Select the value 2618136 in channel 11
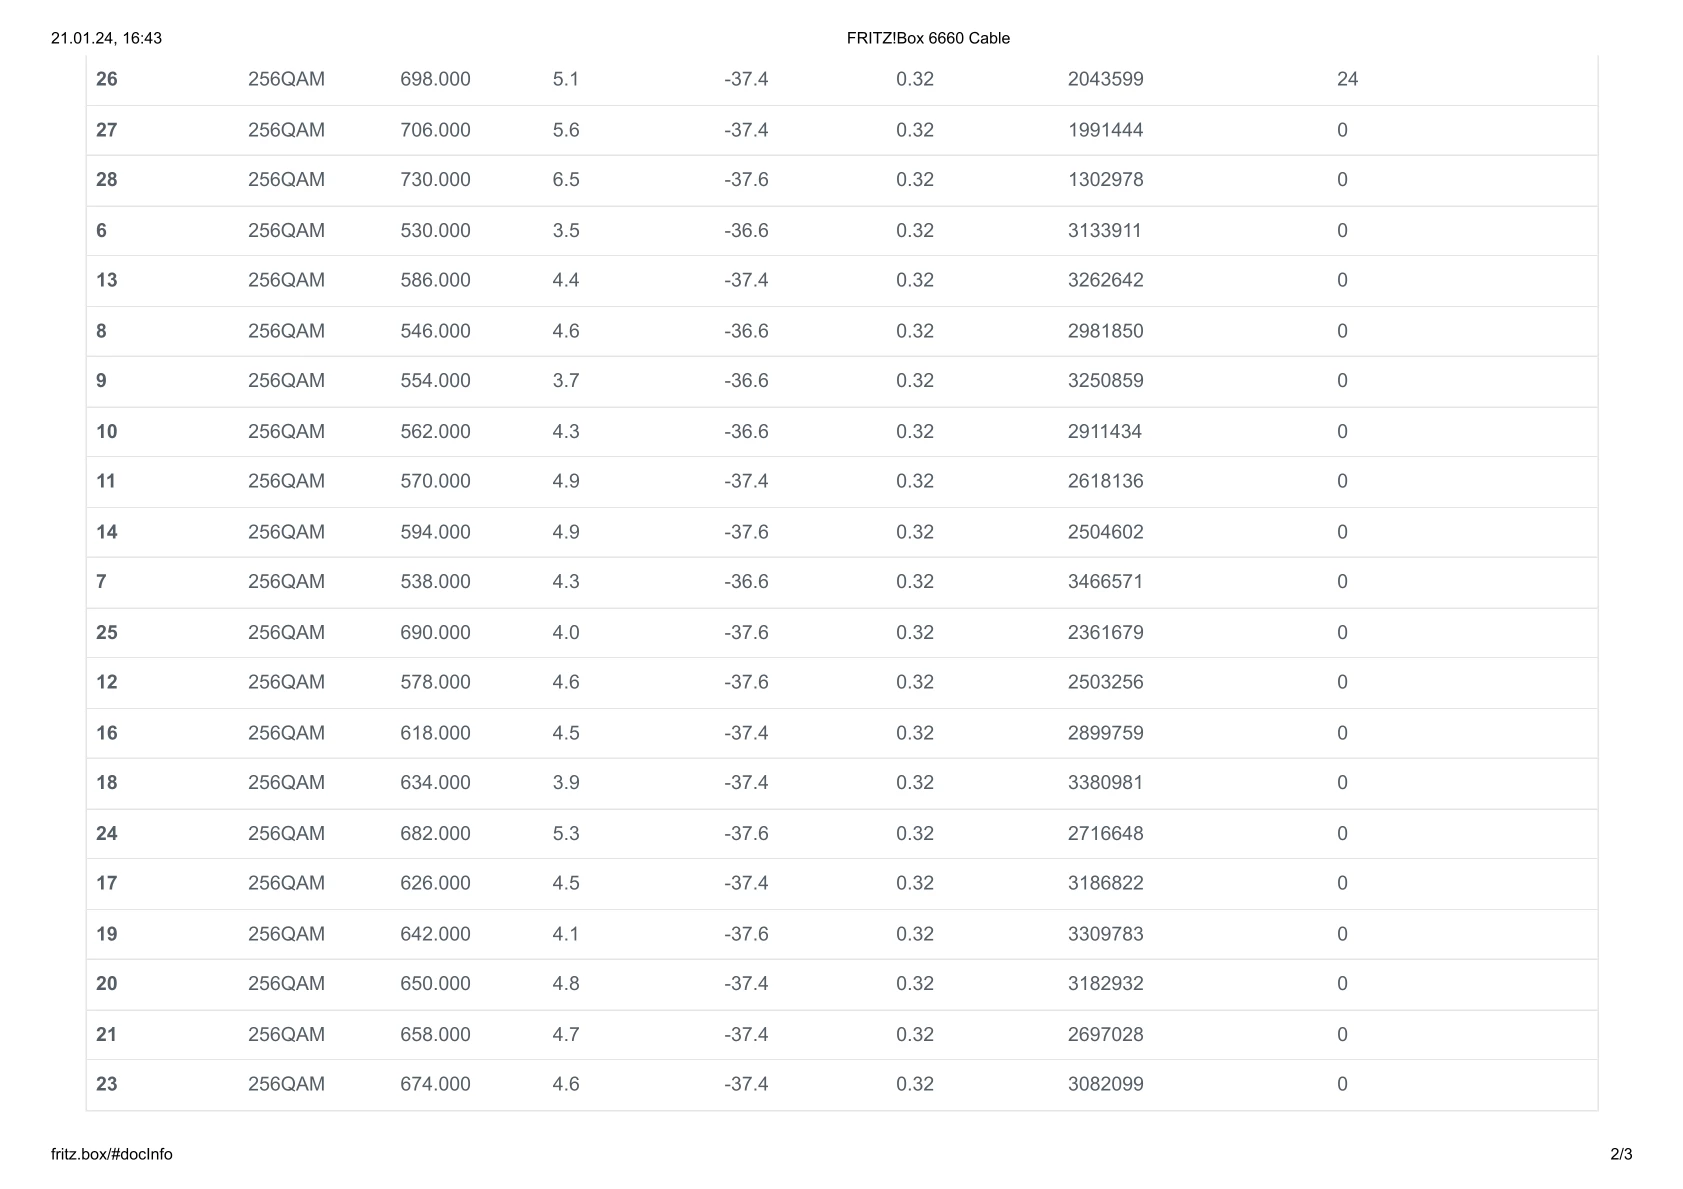Screen dimensions: 1683x1189 point(1105,481)
